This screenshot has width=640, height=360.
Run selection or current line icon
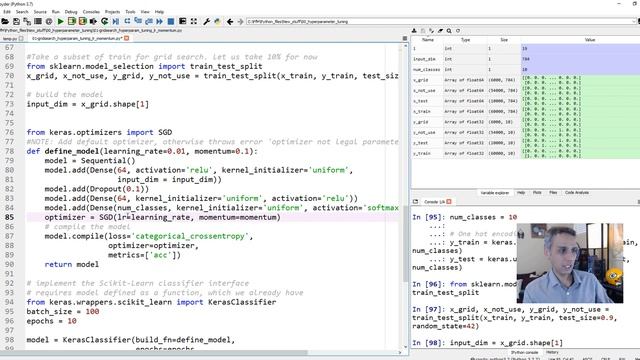93,21
